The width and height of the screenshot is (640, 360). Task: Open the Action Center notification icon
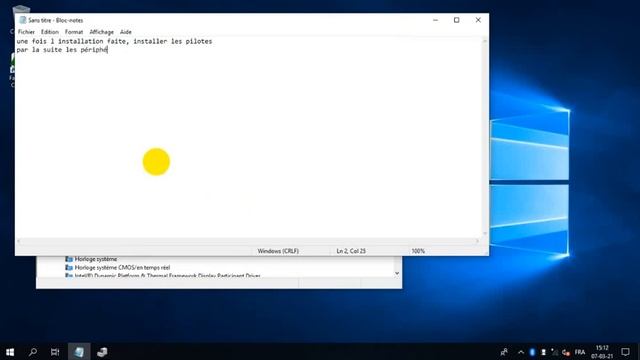pyautogui.click(x=625, y=352)
